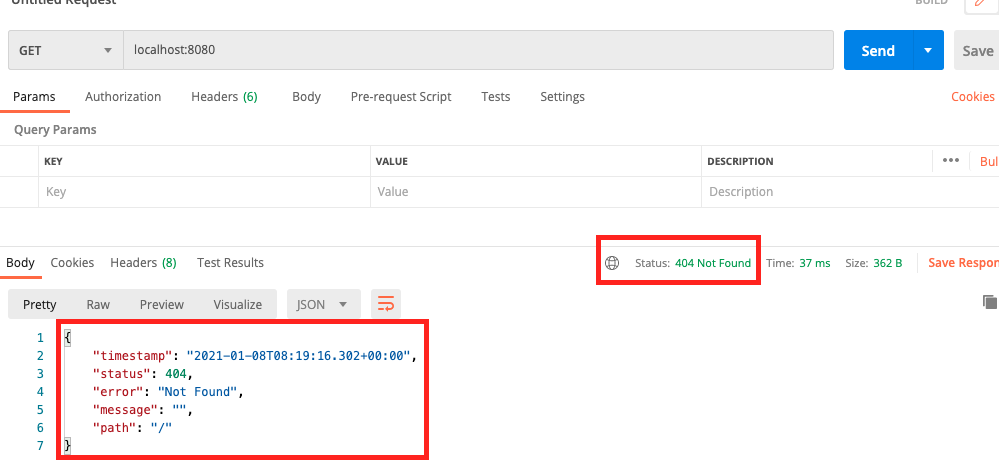This screenshot has height=476, width=999.
Task: Open the response Cookies tab
Action: [x=72, y=263]
